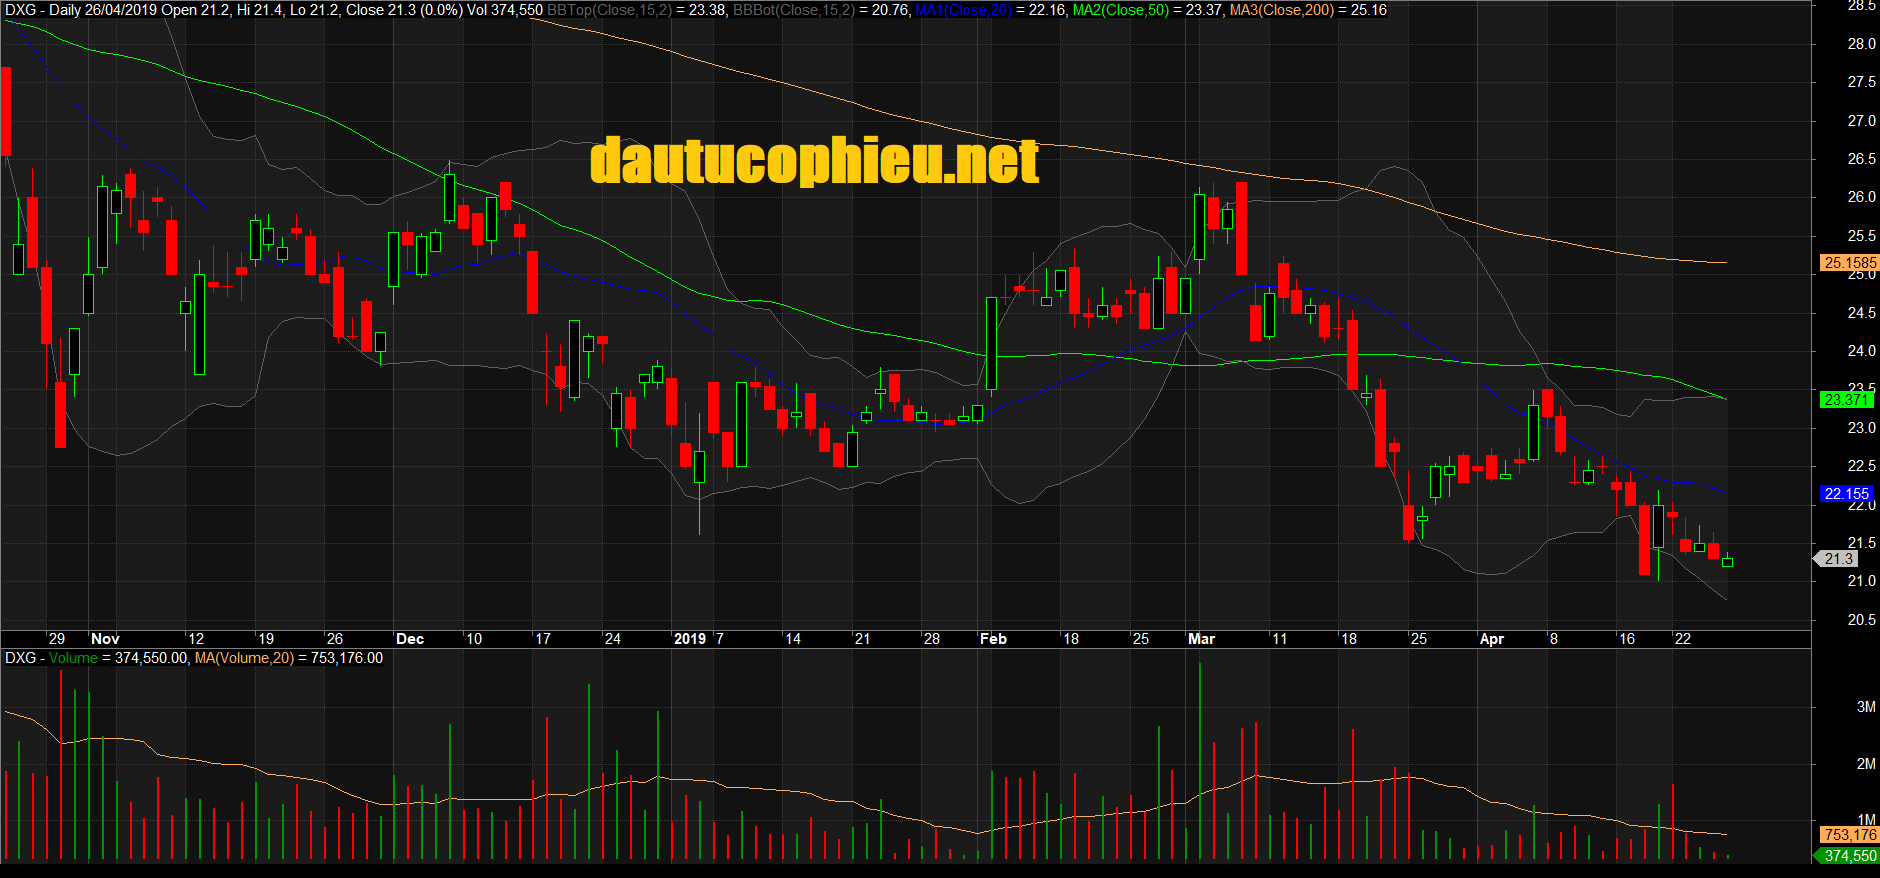
Task: Click the BBTop(Close,15,2) legend label
Action: coord(609,10)
